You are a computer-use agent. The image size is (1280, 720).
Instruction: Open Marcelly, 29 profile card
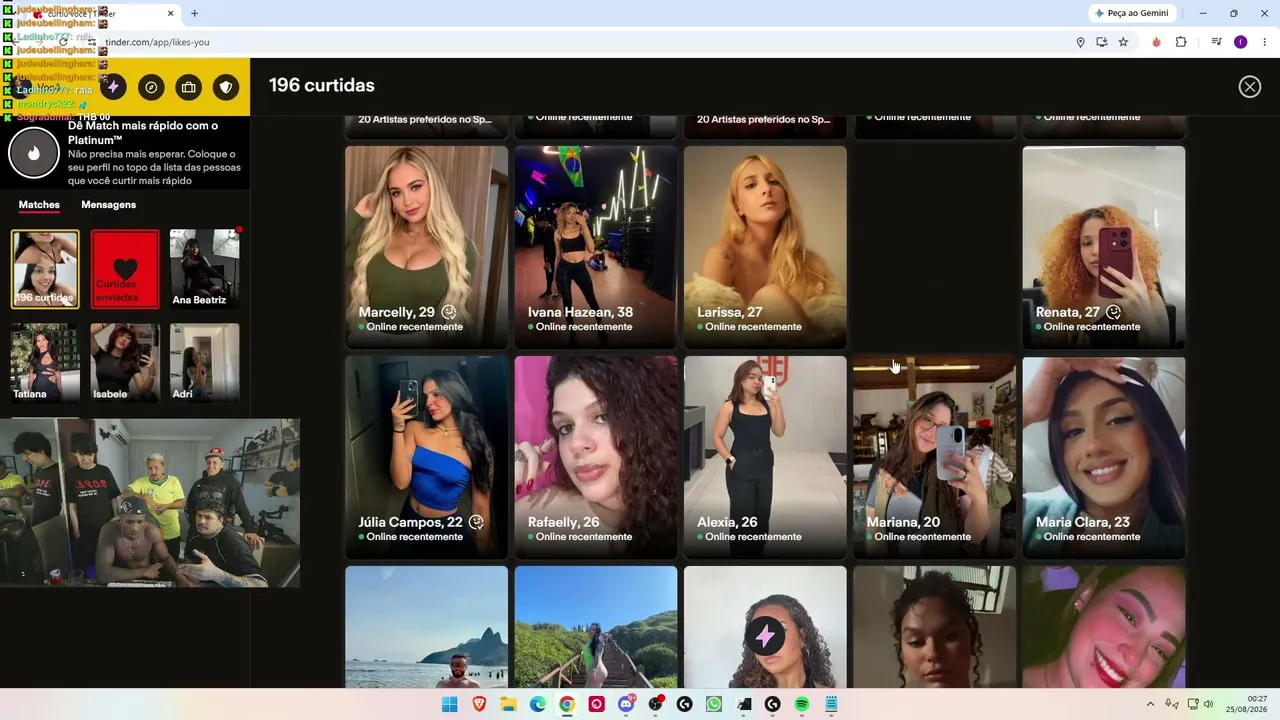426,247
